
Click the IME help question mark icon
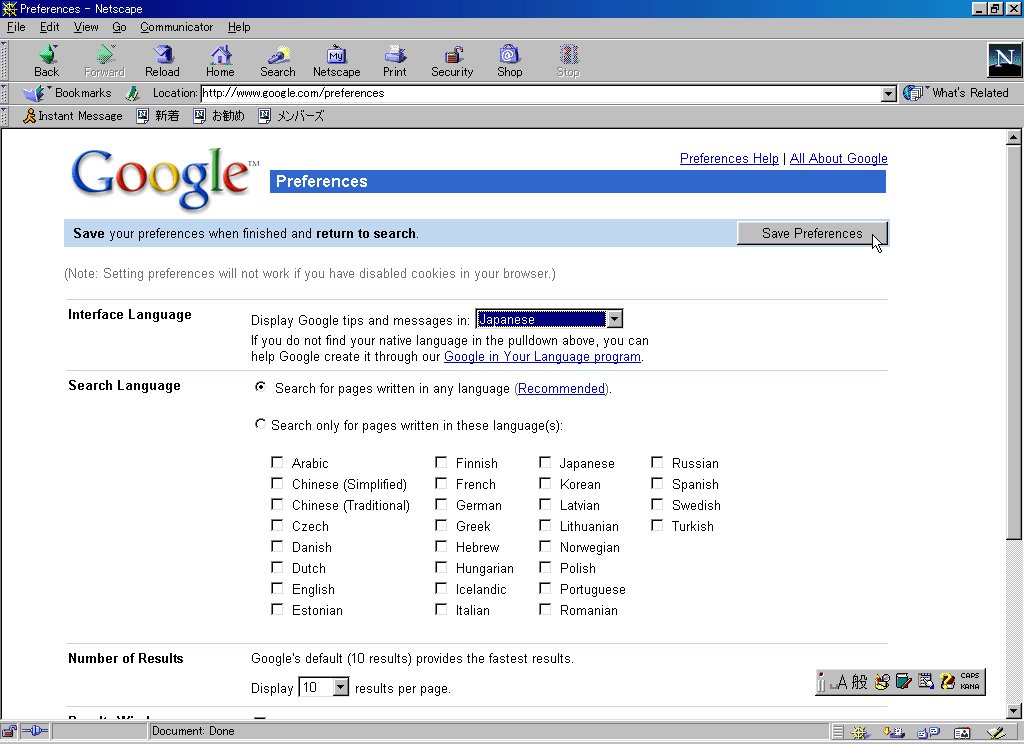click(947, 682)
